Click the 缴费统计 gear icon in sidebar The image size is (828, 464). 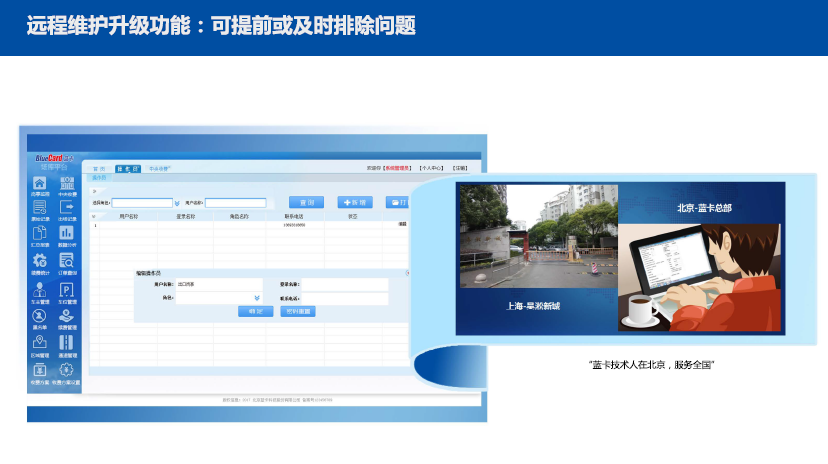click(x=39, y=260)
